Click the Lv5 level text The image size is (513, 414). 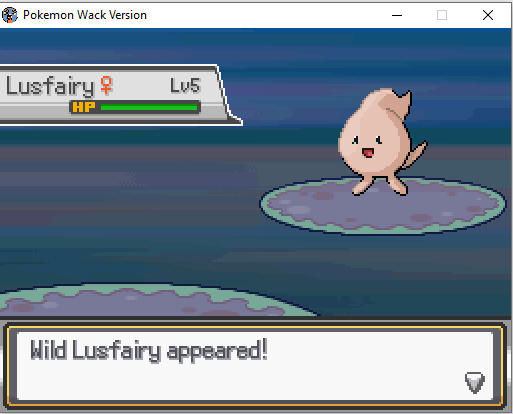point(185,86)
